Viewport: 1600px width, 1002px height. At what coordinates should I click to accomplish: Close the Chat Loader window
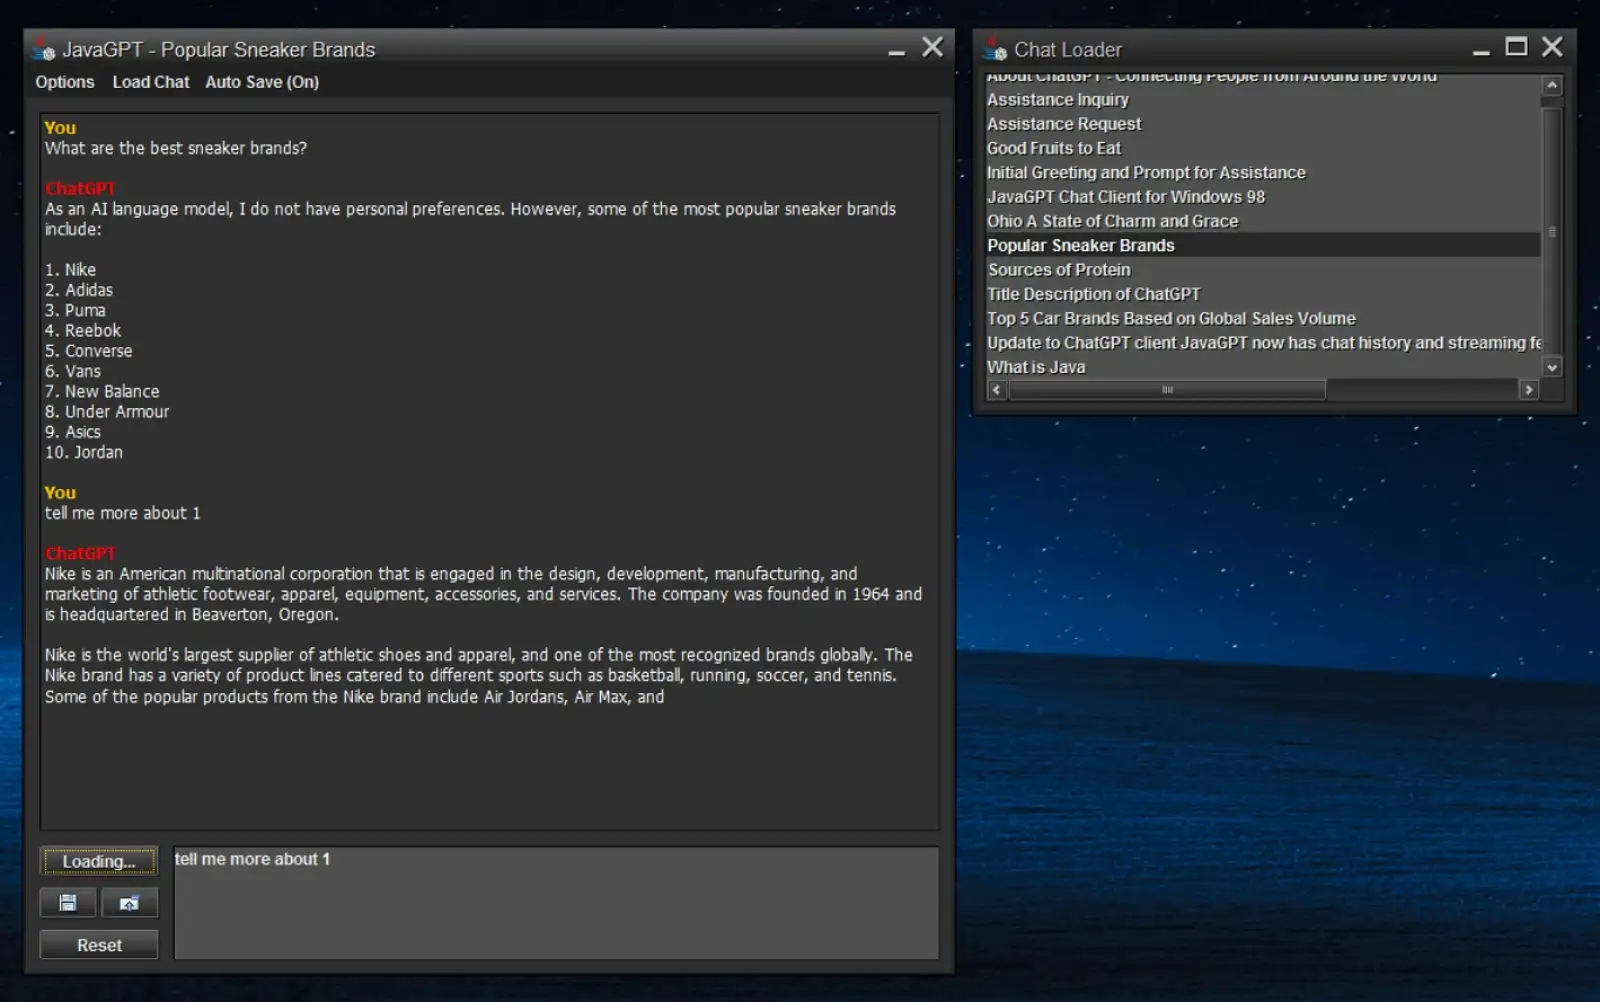[x=1552, y=47]
